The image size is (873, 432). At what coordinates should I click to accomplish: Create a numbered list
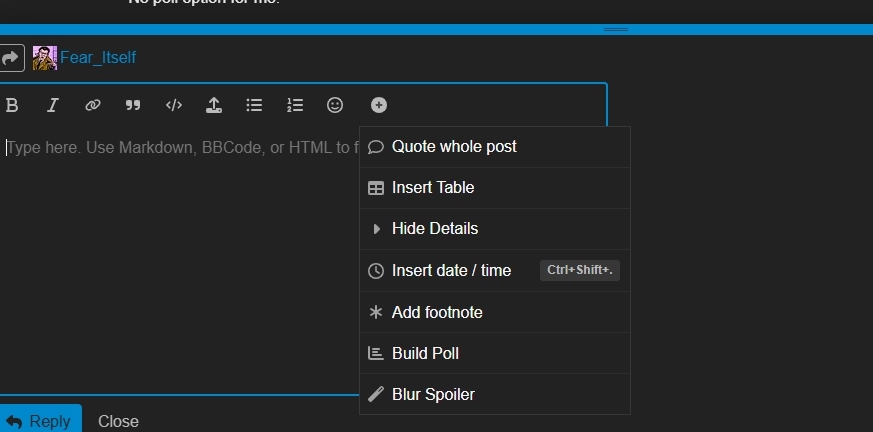(x=295, y=105)
